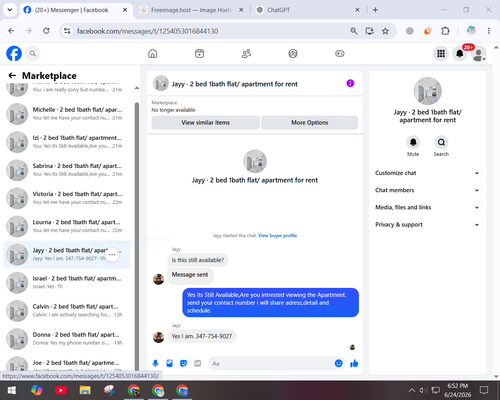Open Friends icon in top navigation
Viewport: 500px width, 400px height.
pyautogui.click(x=246, y=53)
